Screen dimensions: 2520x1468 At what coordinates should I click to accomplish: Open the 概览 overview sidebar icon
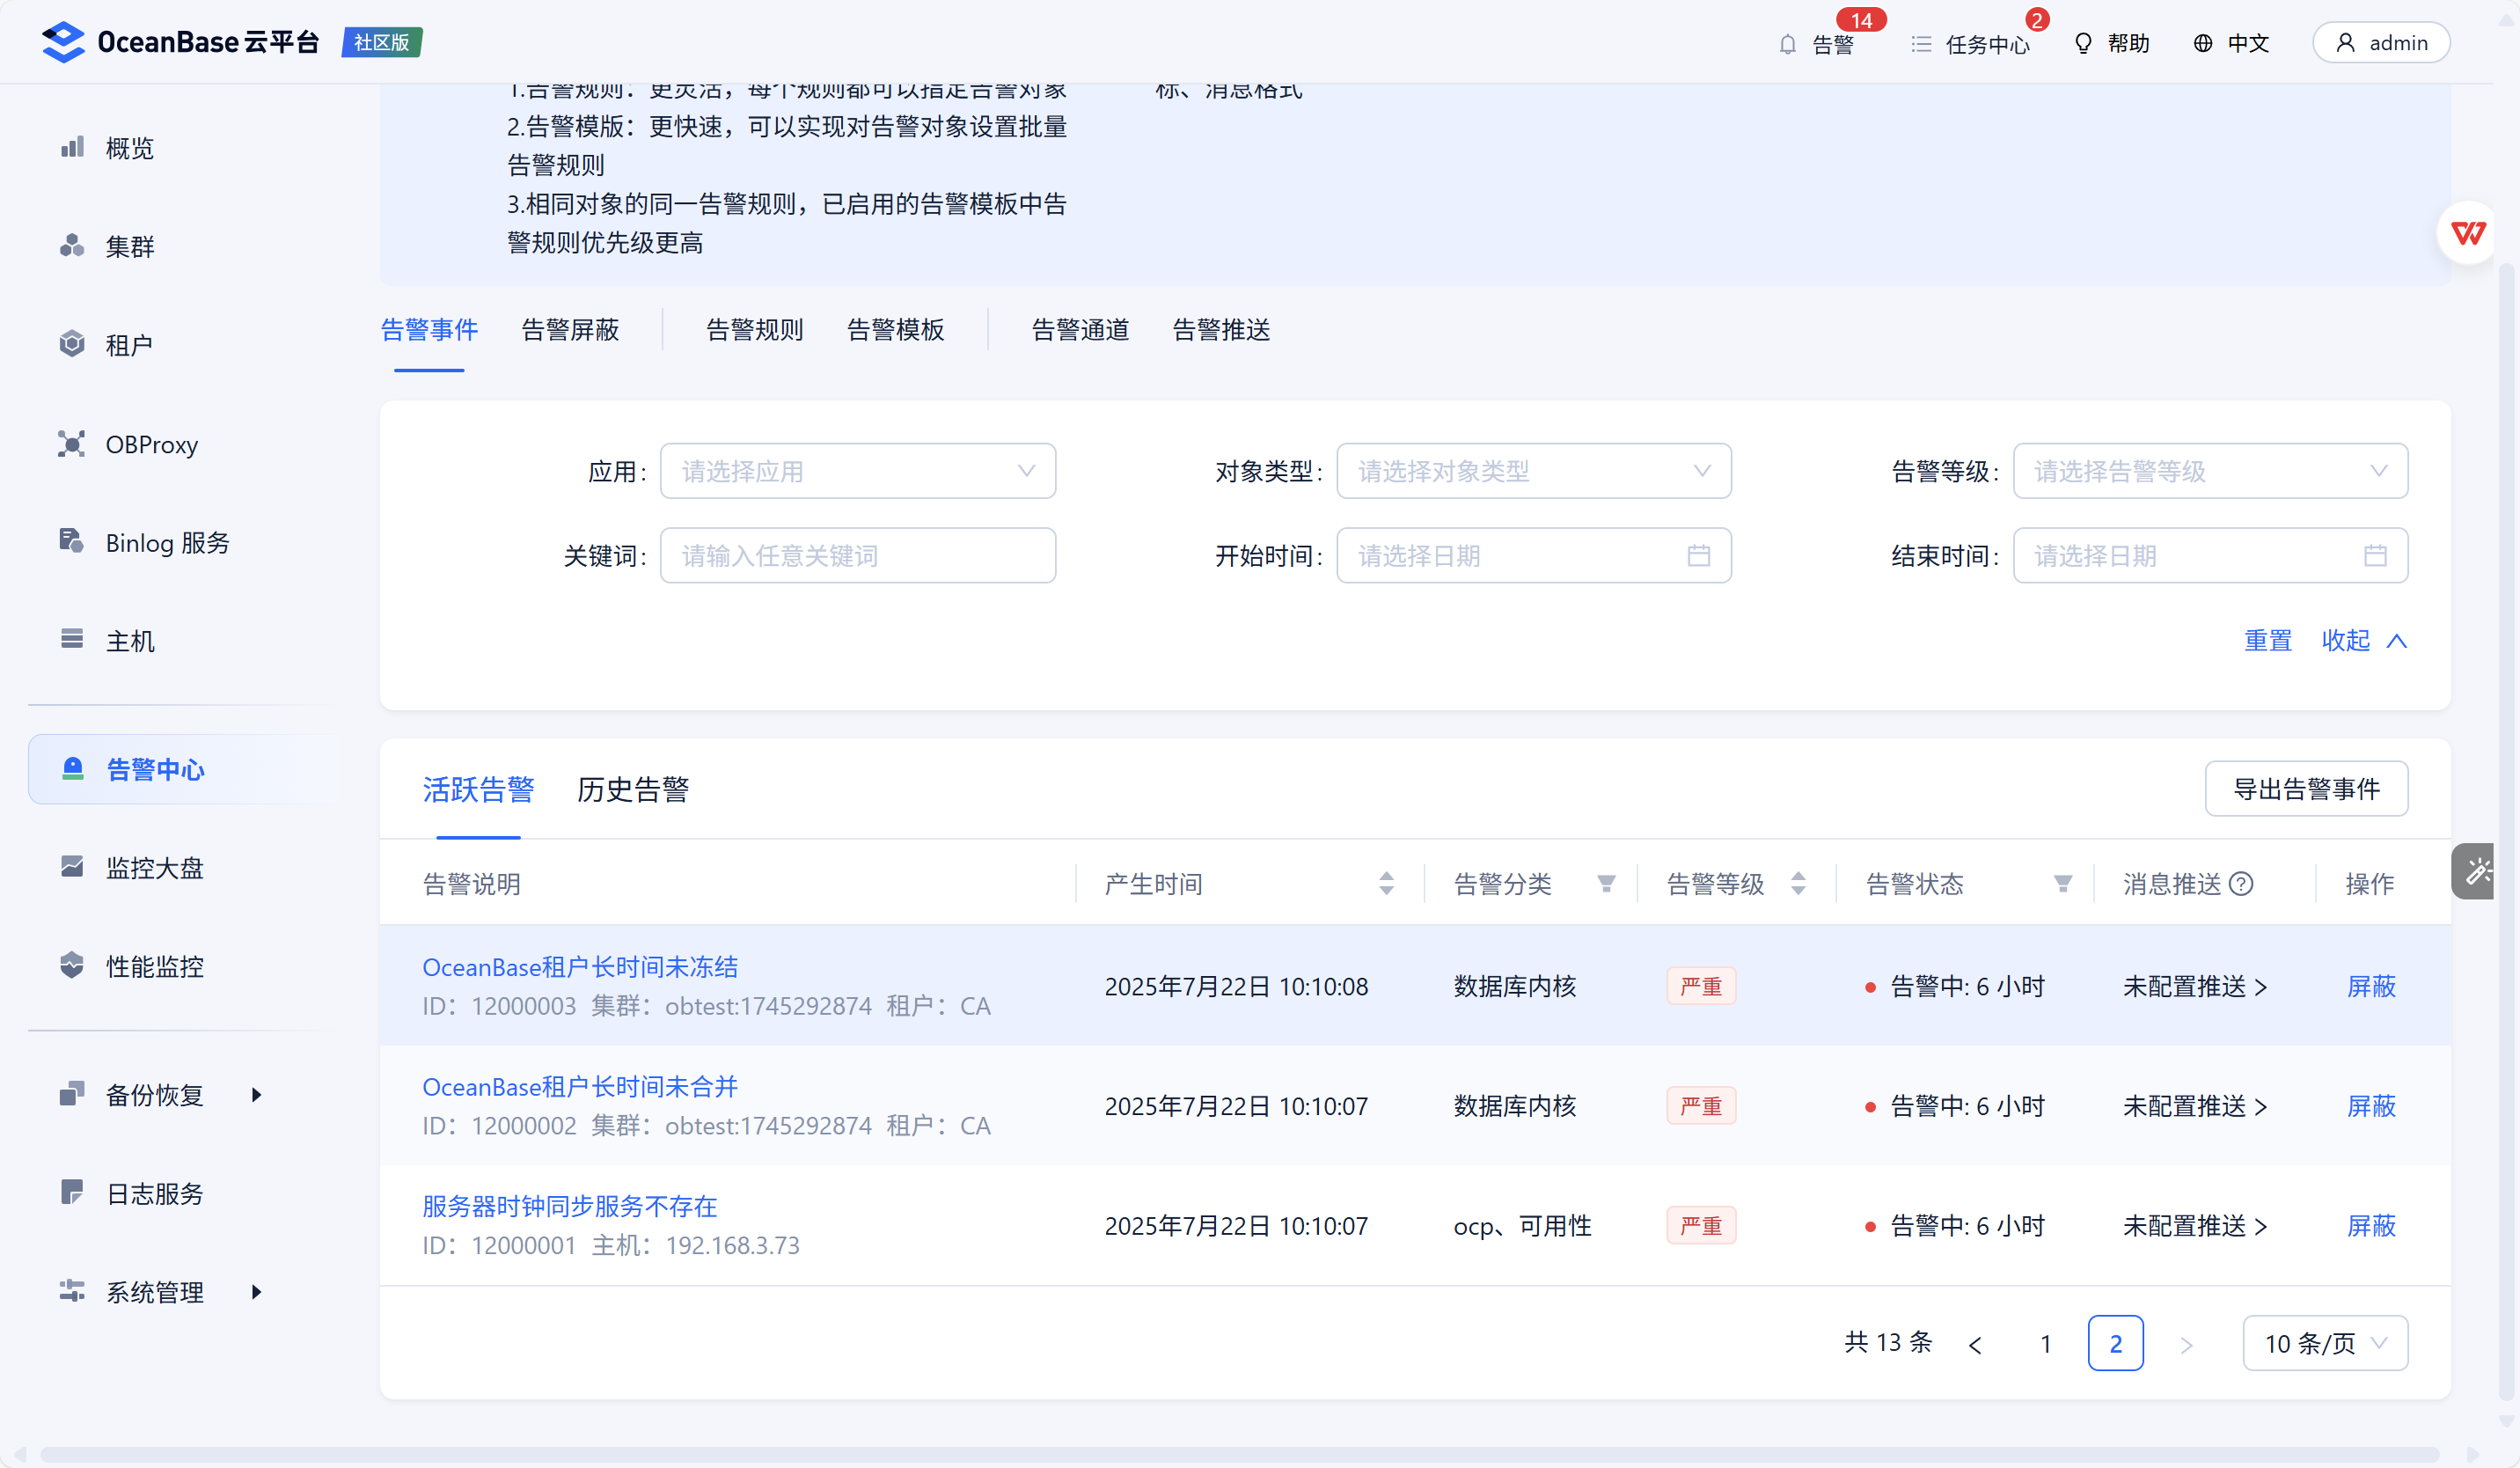click(x=72, y=148)
